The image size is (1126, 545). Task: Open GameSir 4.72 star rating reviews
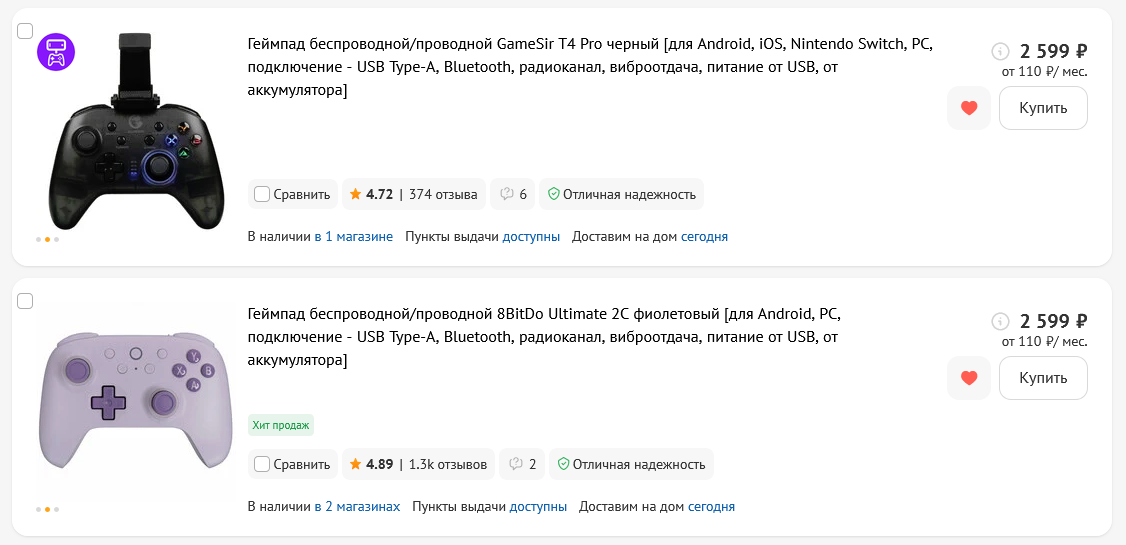click(x=414, y=194)
